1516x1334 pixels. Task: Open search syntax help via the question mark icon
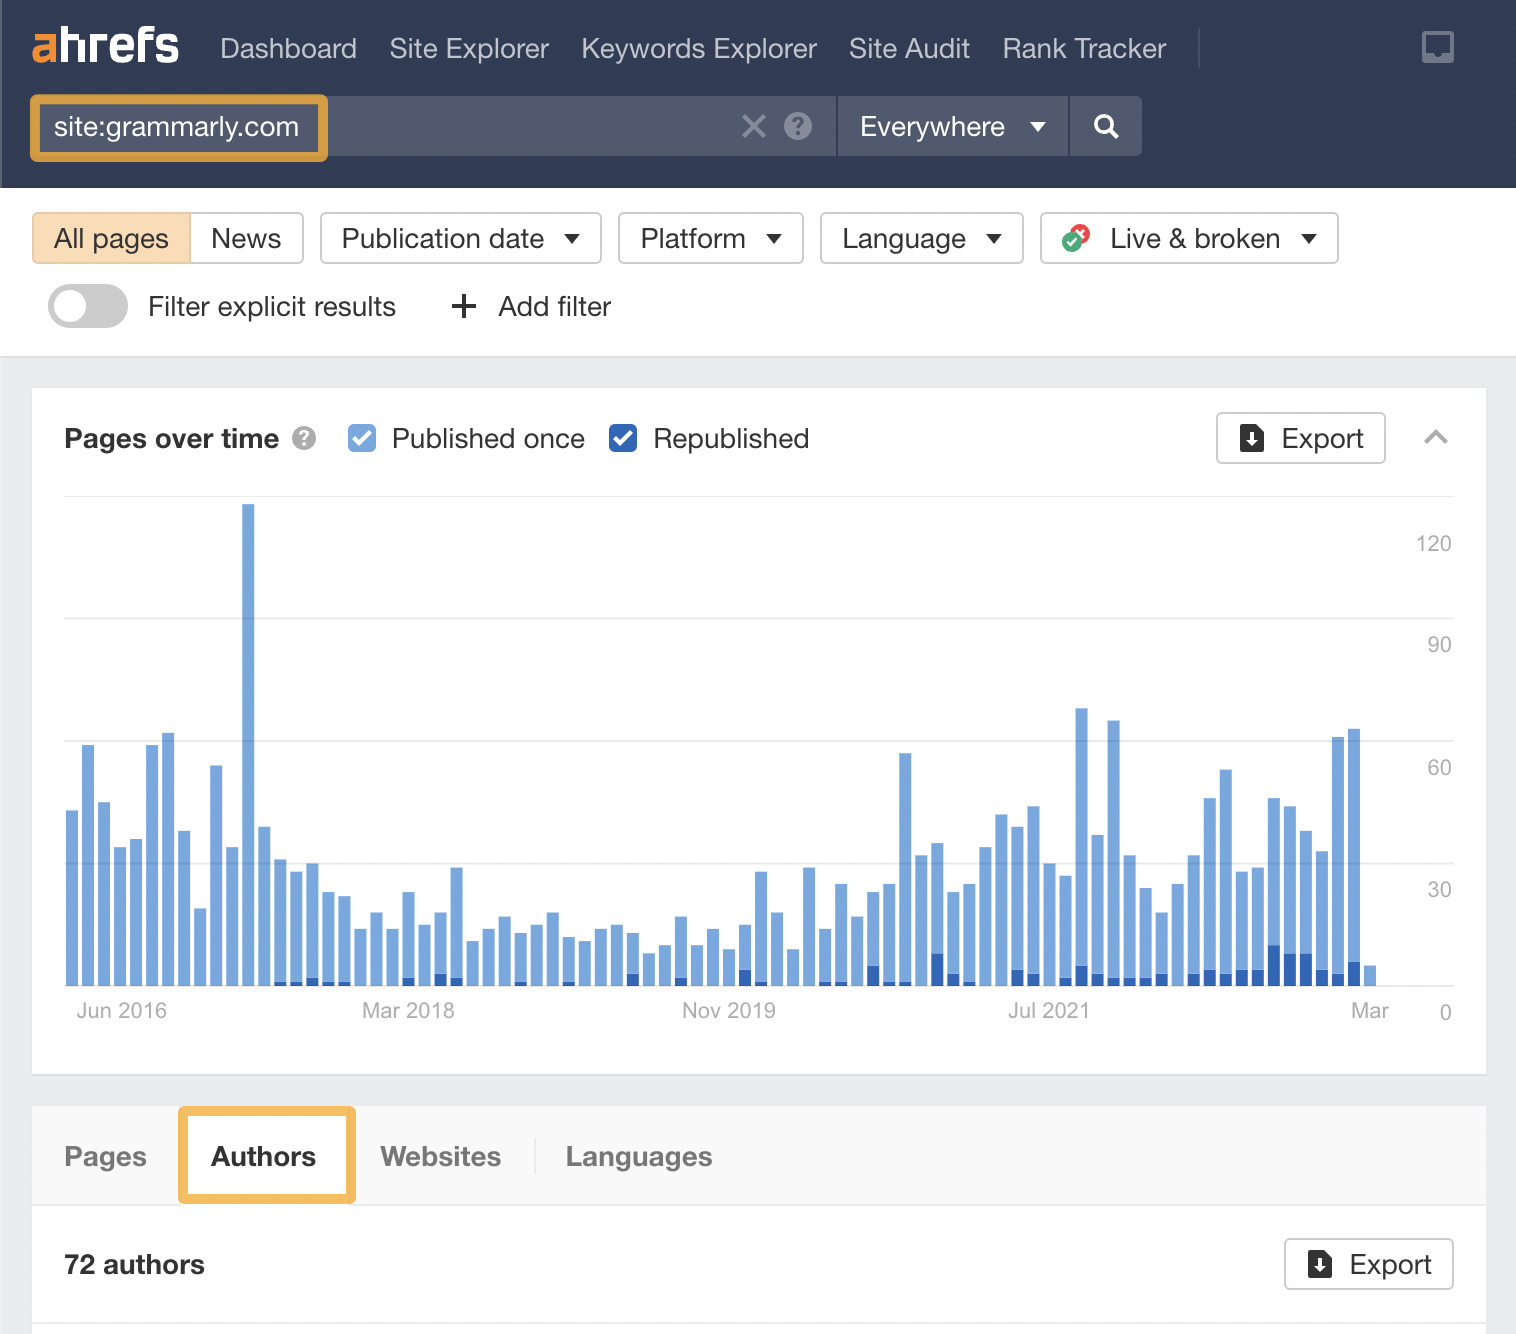[797, 126]
